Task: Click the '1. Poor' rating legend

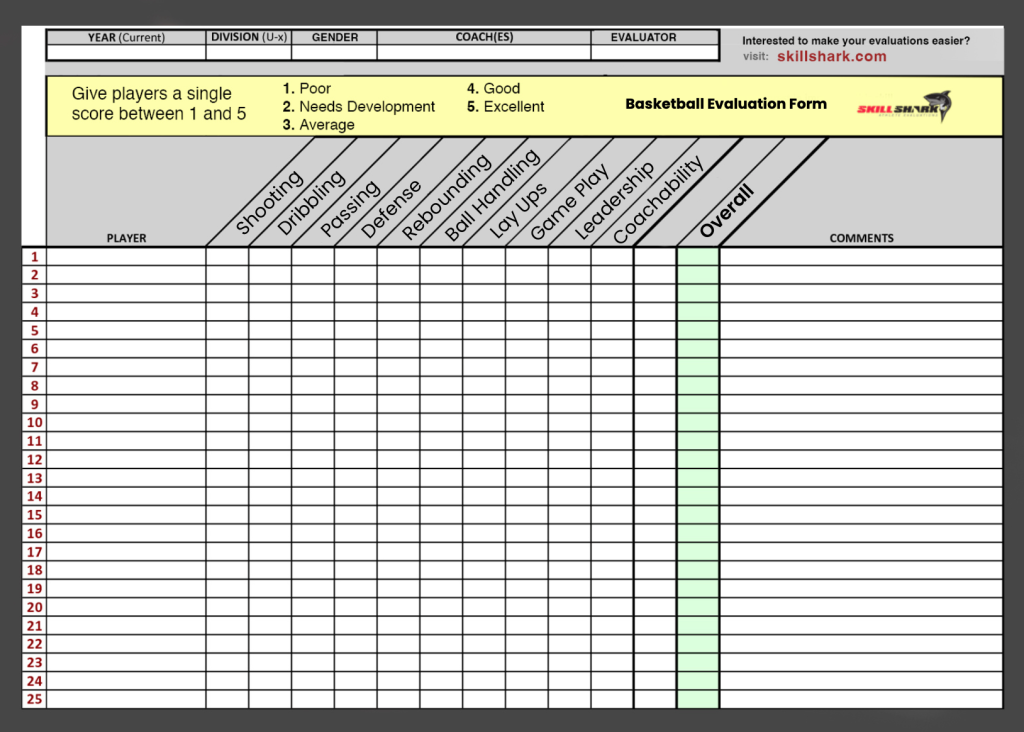Action: coord(306,88)
